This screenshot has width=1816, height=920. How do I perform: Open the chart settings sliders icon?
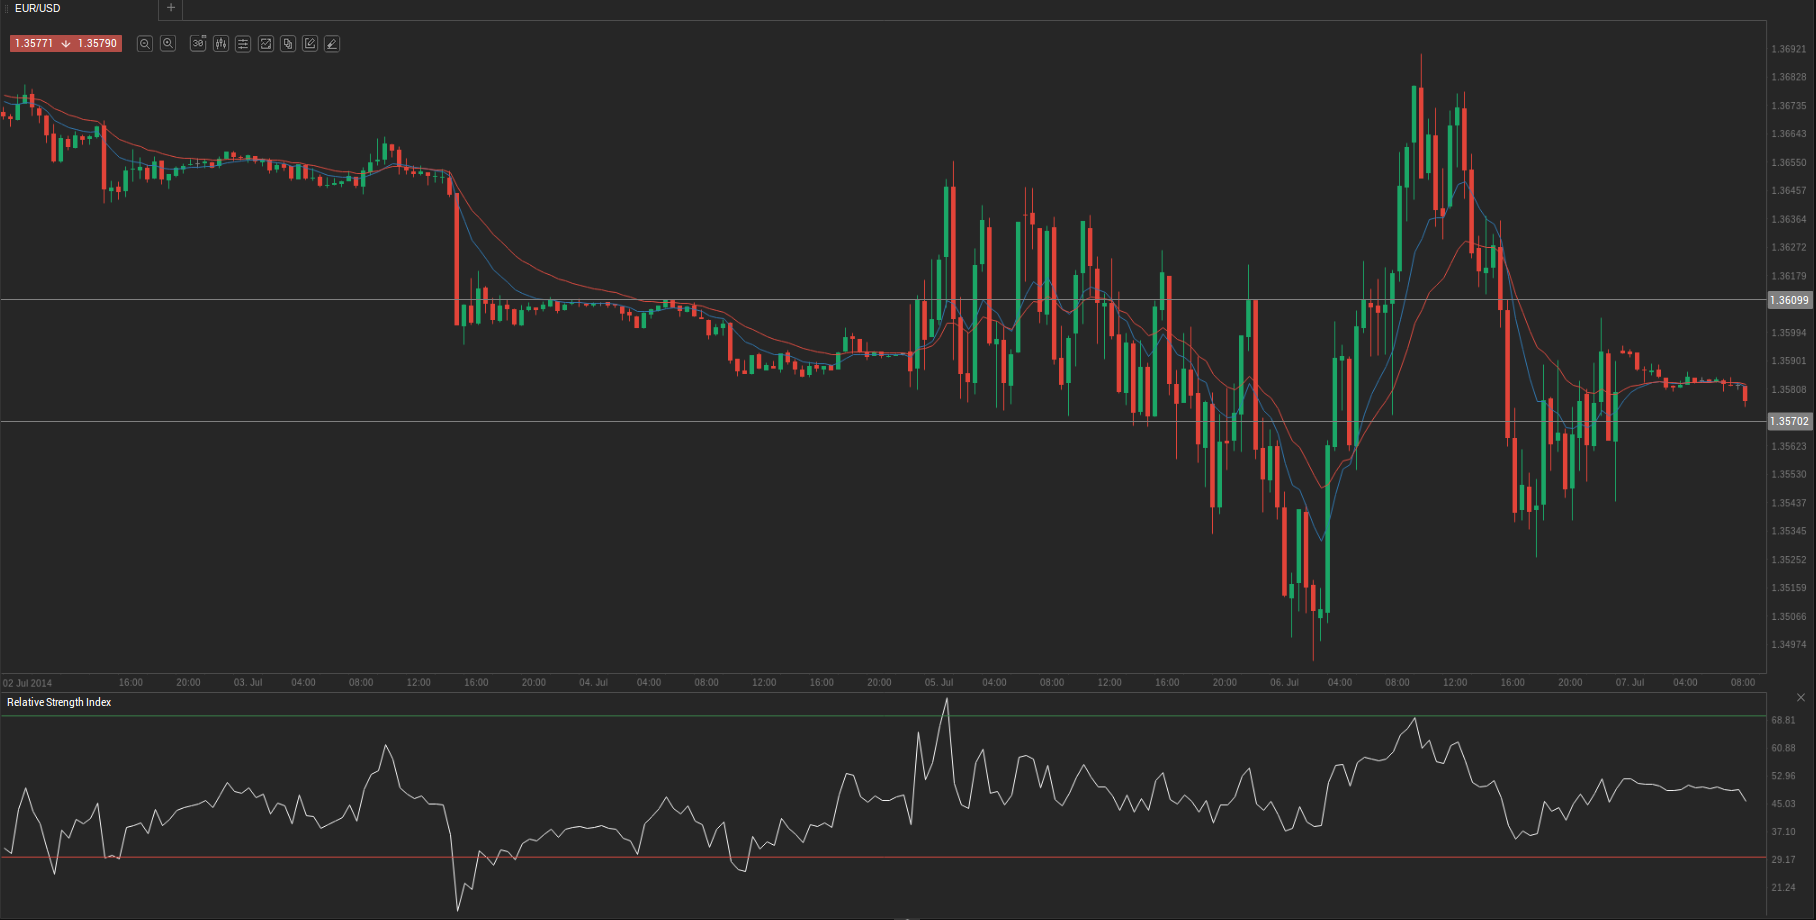coord(243,44)
